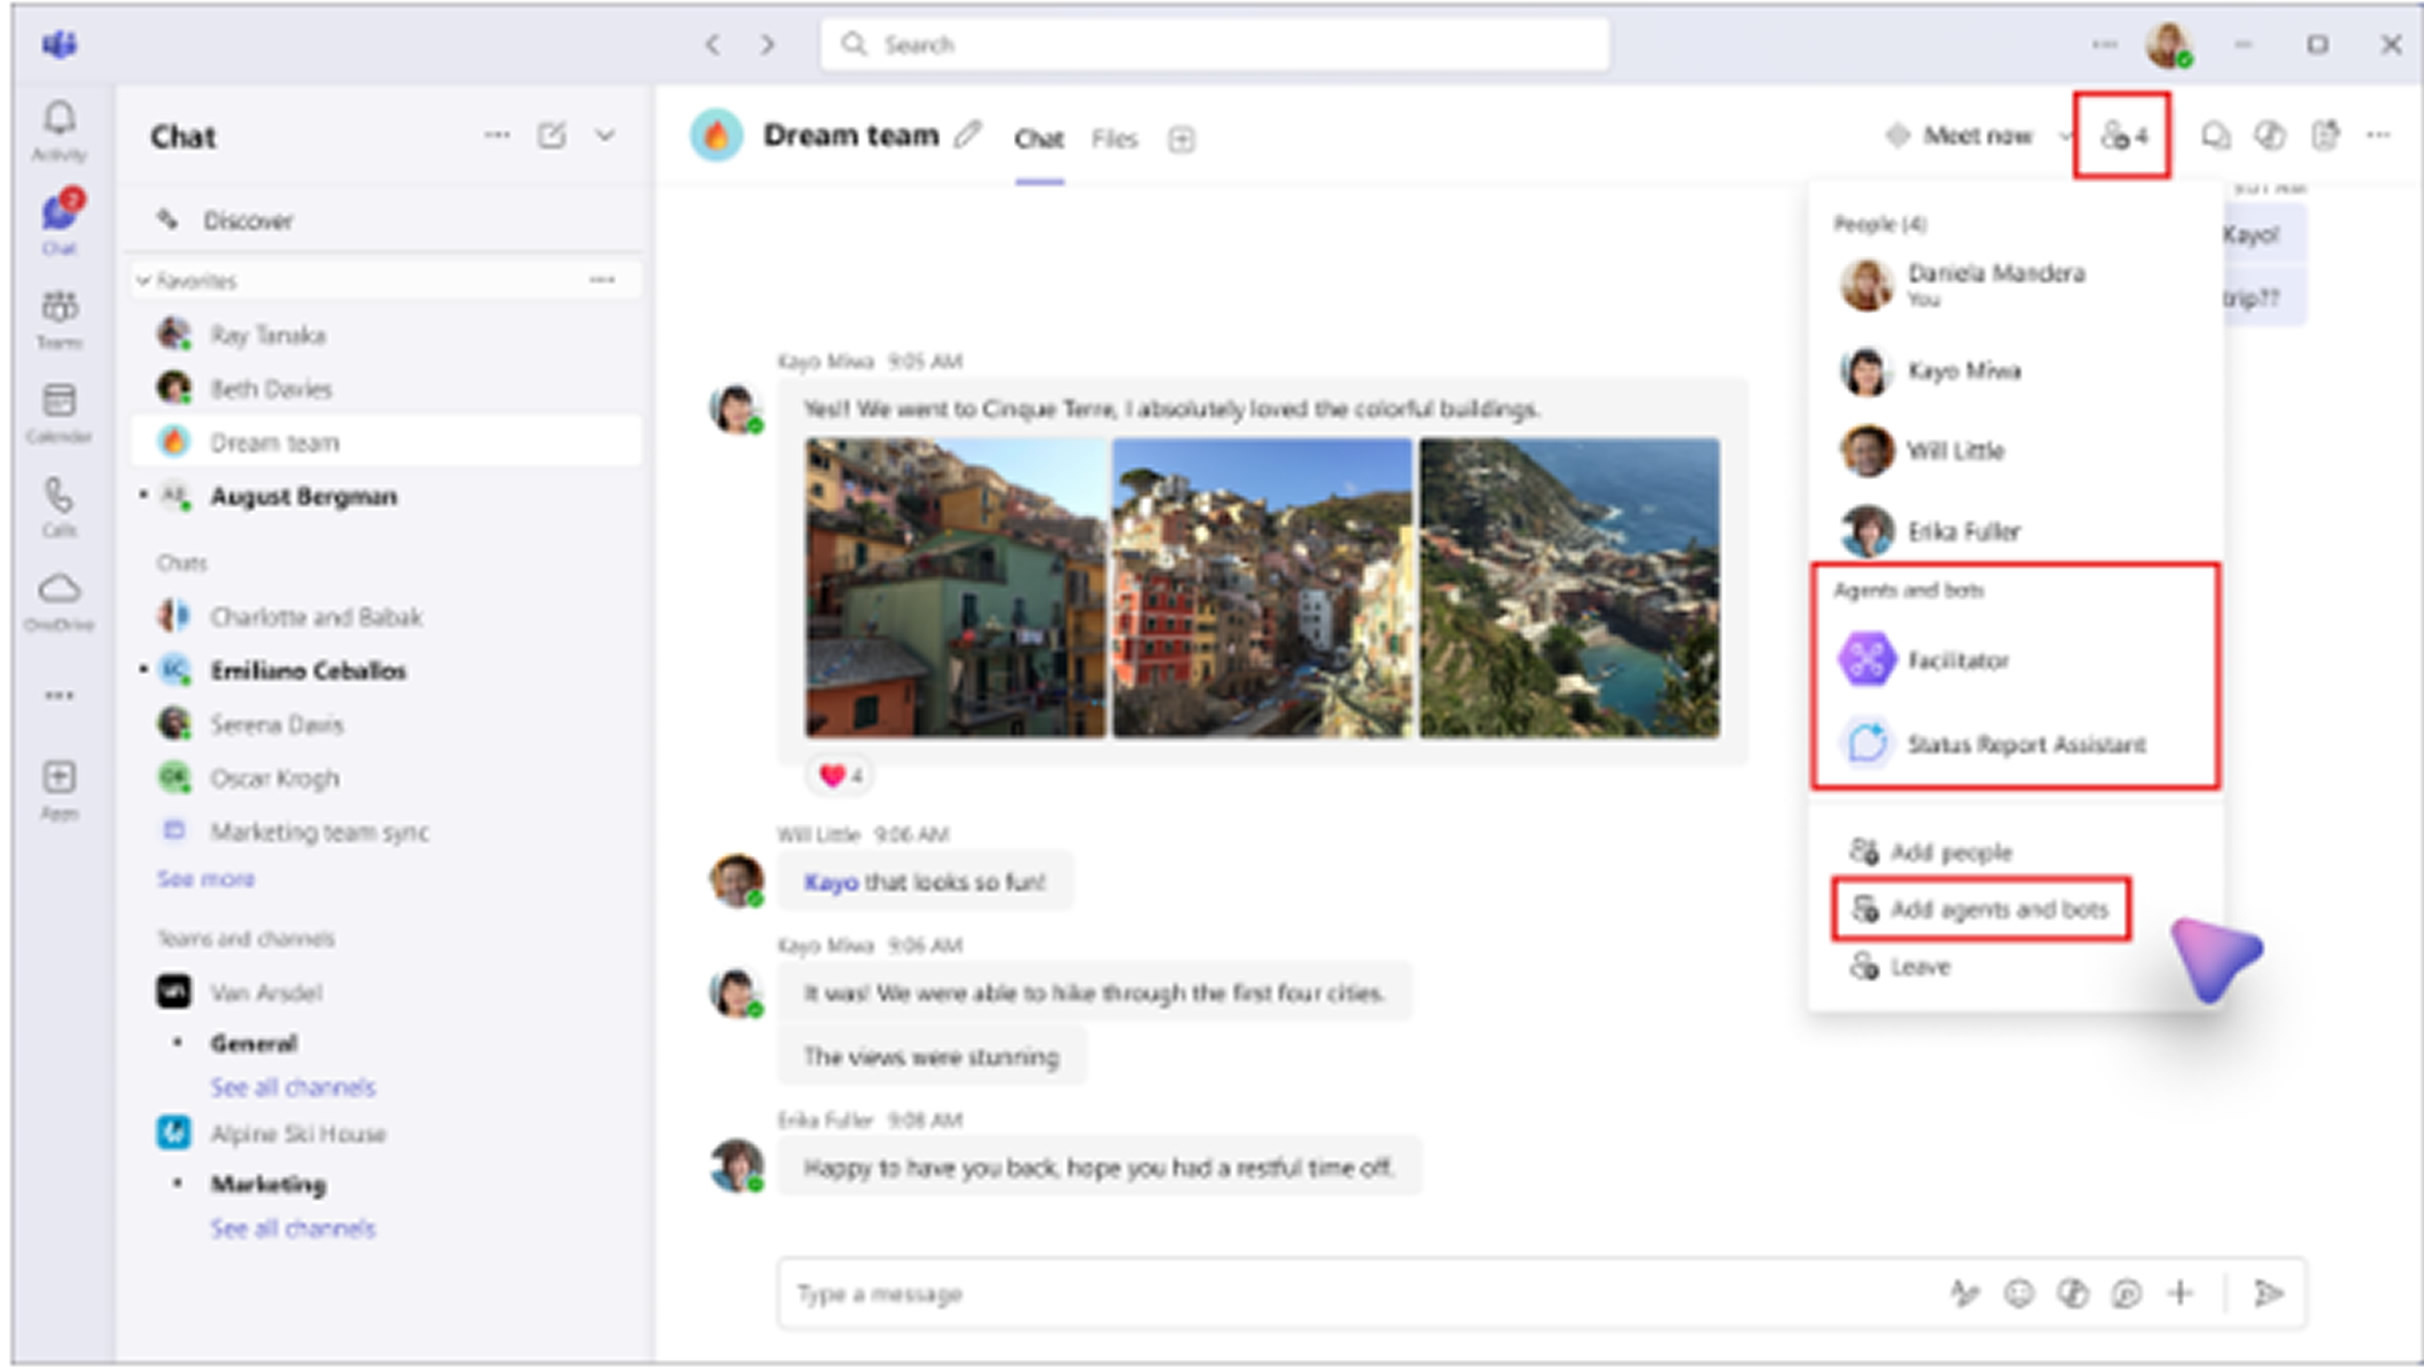2424x1372 pixels.
Task: Open Oscar Krogh chat
Action: pos(386,778)
